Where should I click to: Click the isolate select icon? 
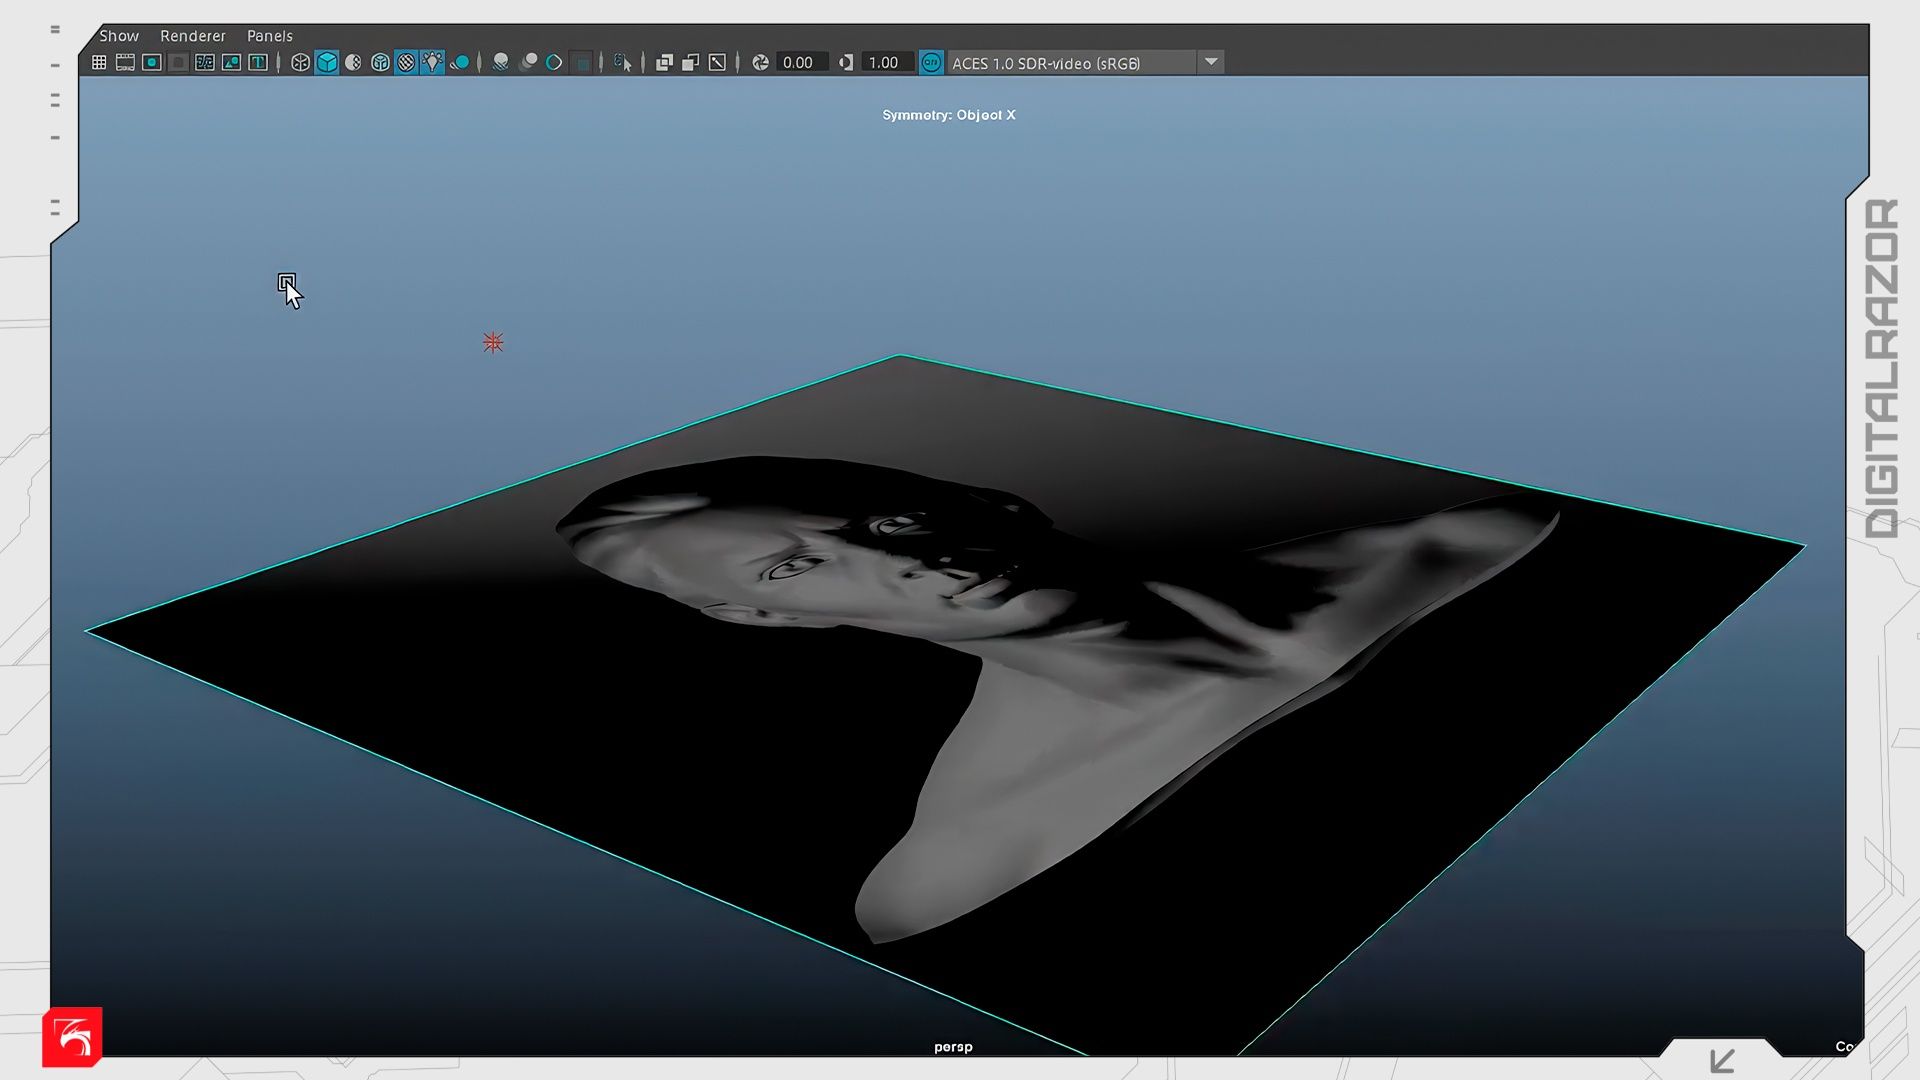click(x=622, y=62)
